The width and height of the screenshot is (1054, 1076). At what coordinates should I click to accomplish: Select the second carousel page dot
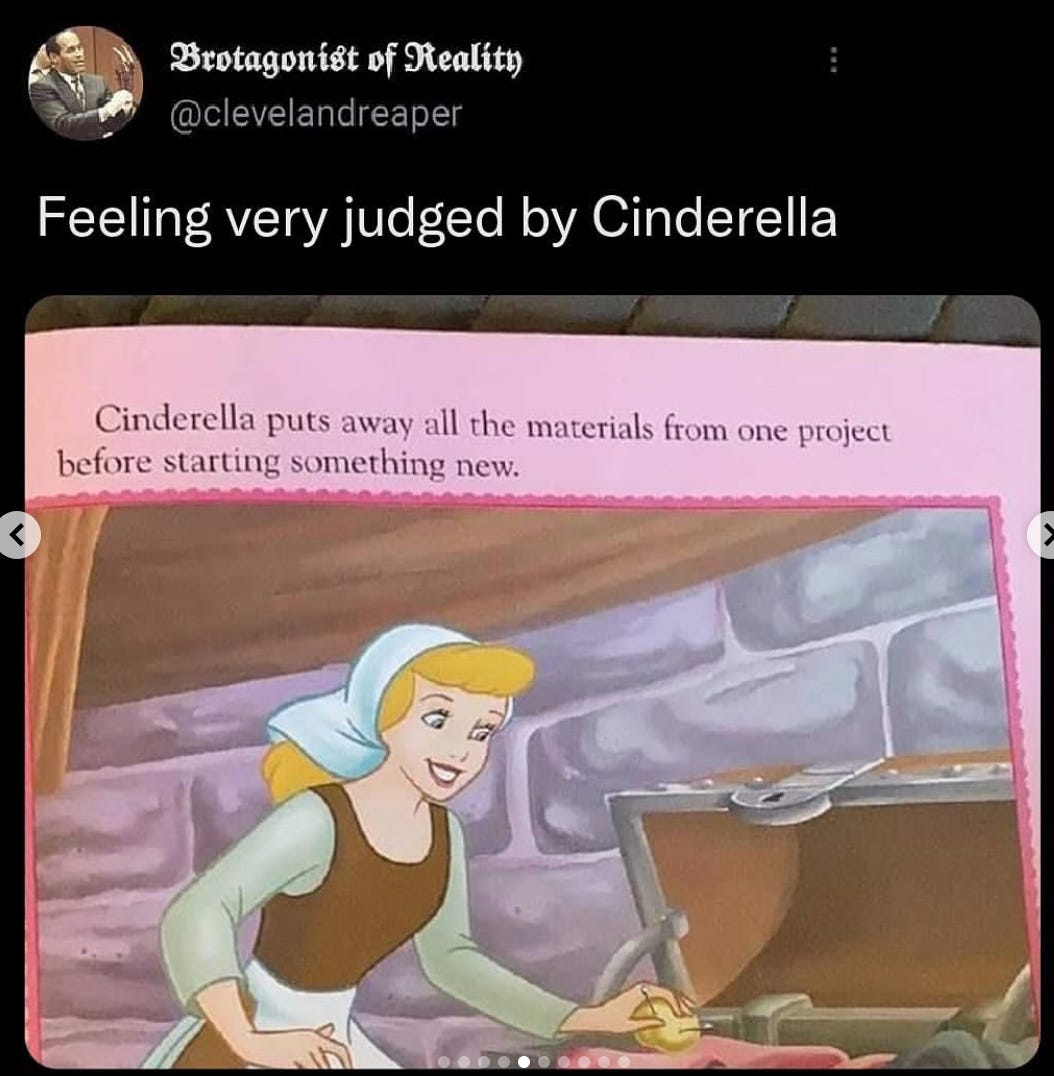point(464,1062)
